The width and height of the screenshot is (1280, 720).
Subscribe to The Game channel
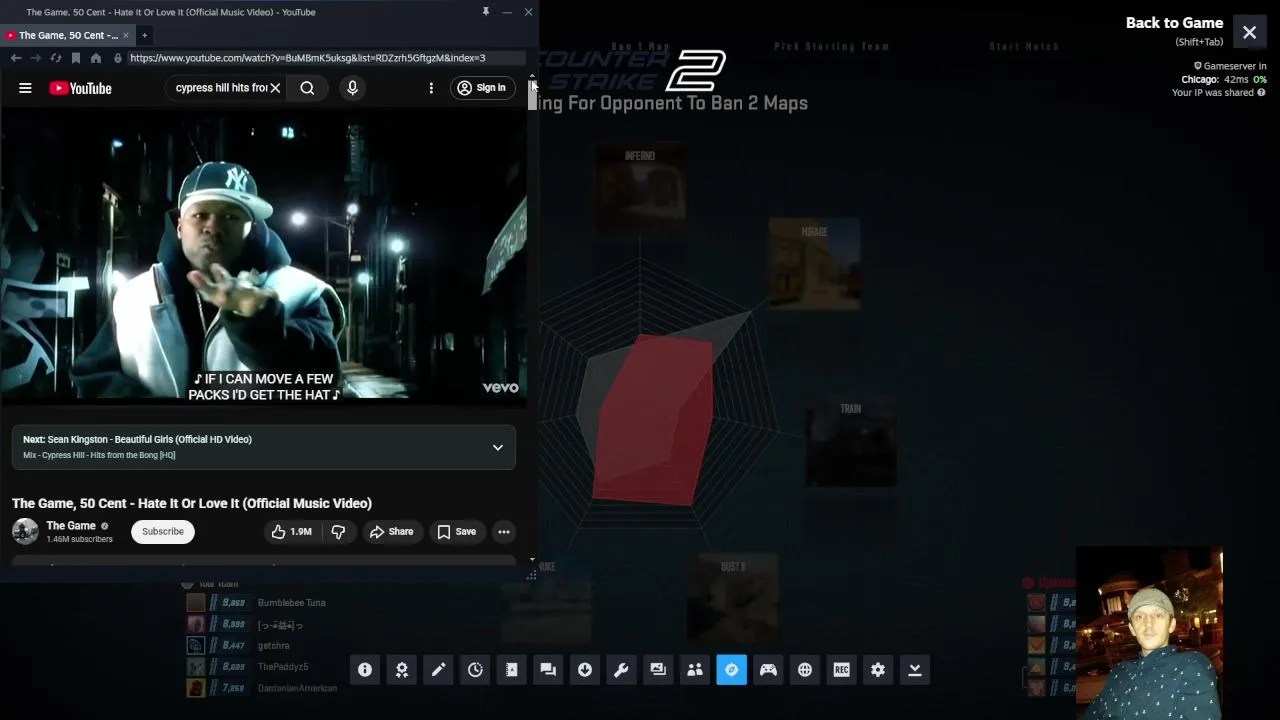(x=162, y=532)
